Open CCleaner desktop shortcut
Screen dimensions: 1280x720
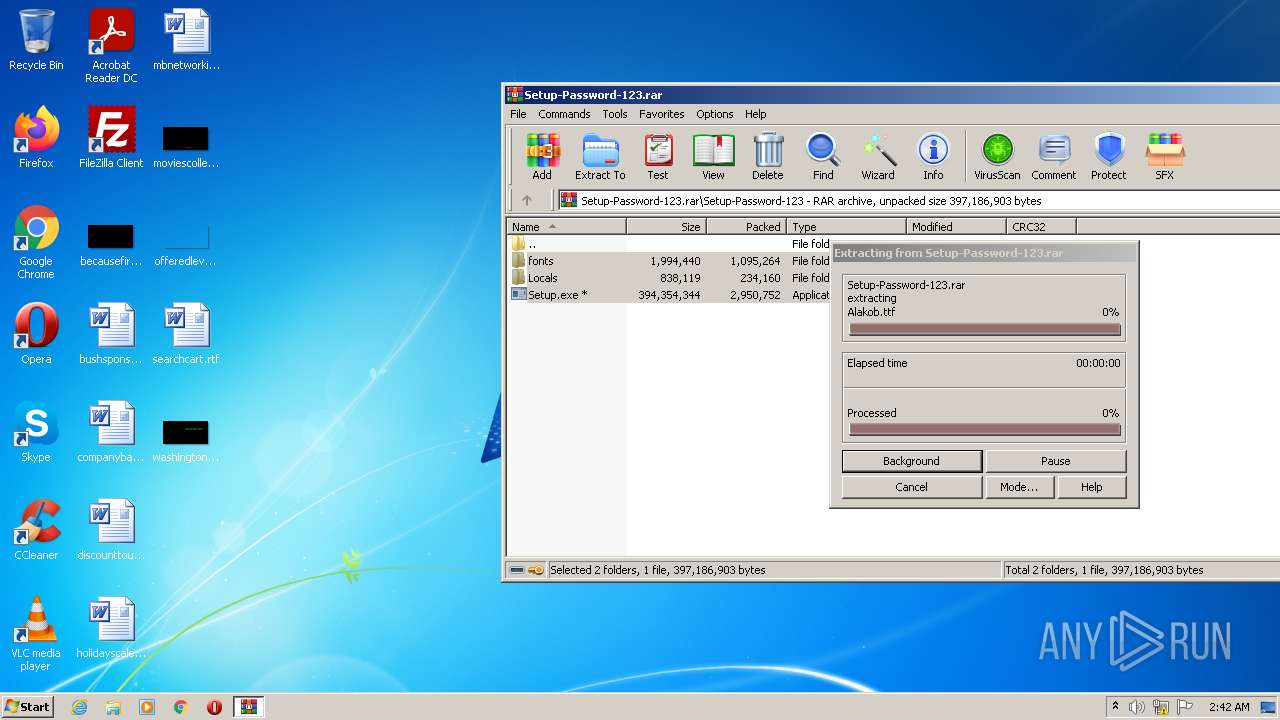click(x=36, y=530)
